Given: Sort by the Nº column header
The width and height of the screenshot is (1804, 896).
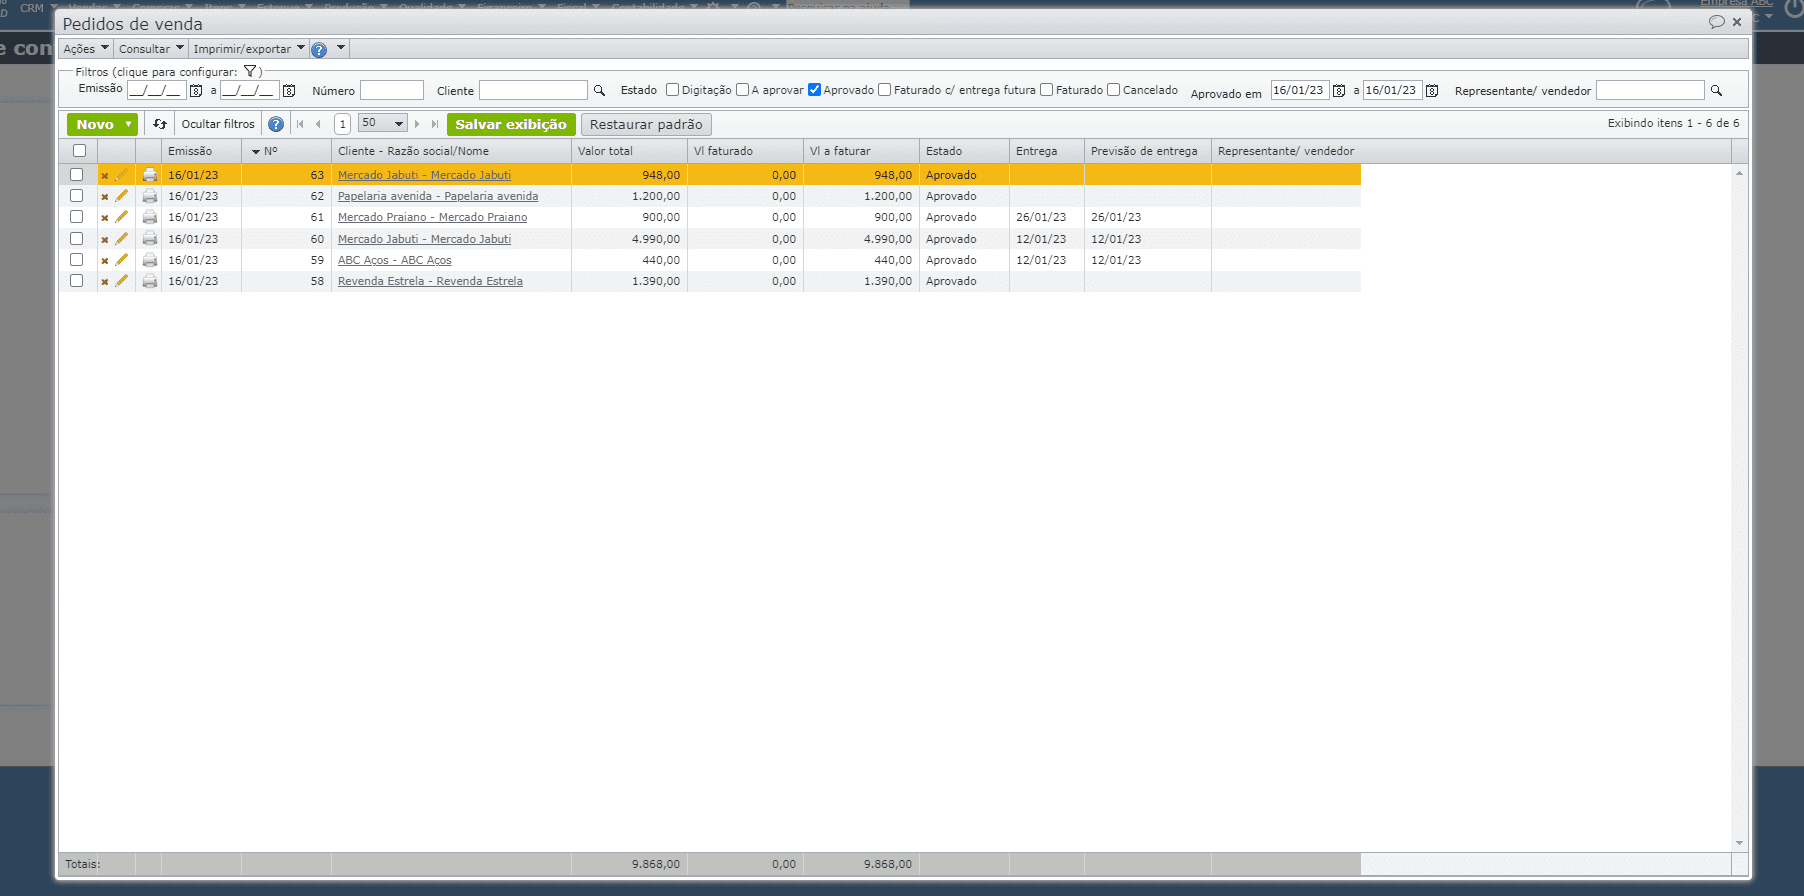Looking at the screenshot, I should pos(286,151).
